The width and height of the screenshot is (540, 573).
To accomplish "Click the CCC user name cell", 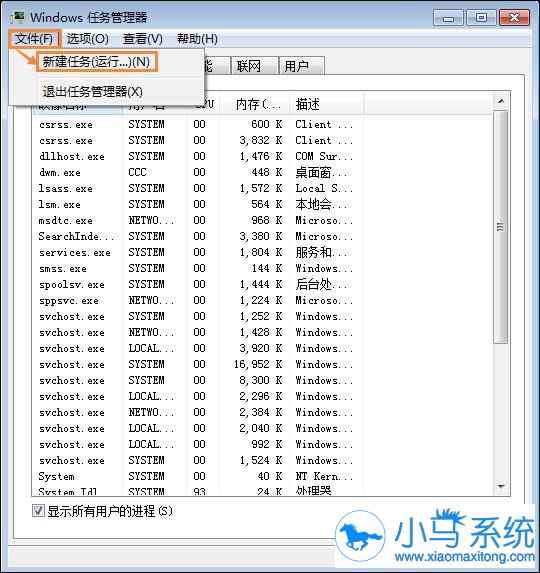I will coord(137,172).
